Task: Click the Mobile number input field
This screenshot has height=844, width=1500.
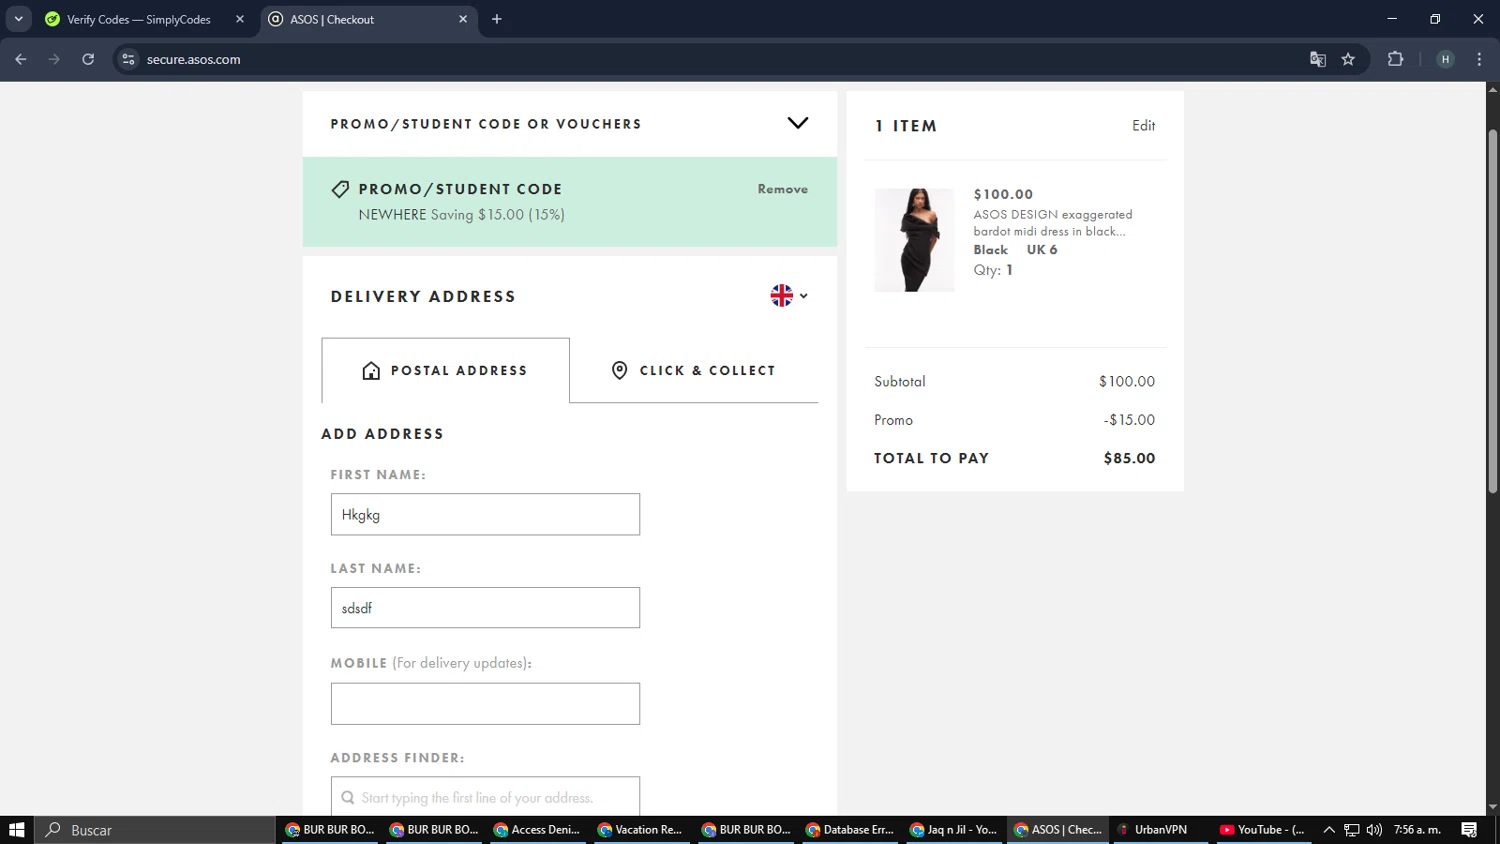Action: [x=485, y=704]
